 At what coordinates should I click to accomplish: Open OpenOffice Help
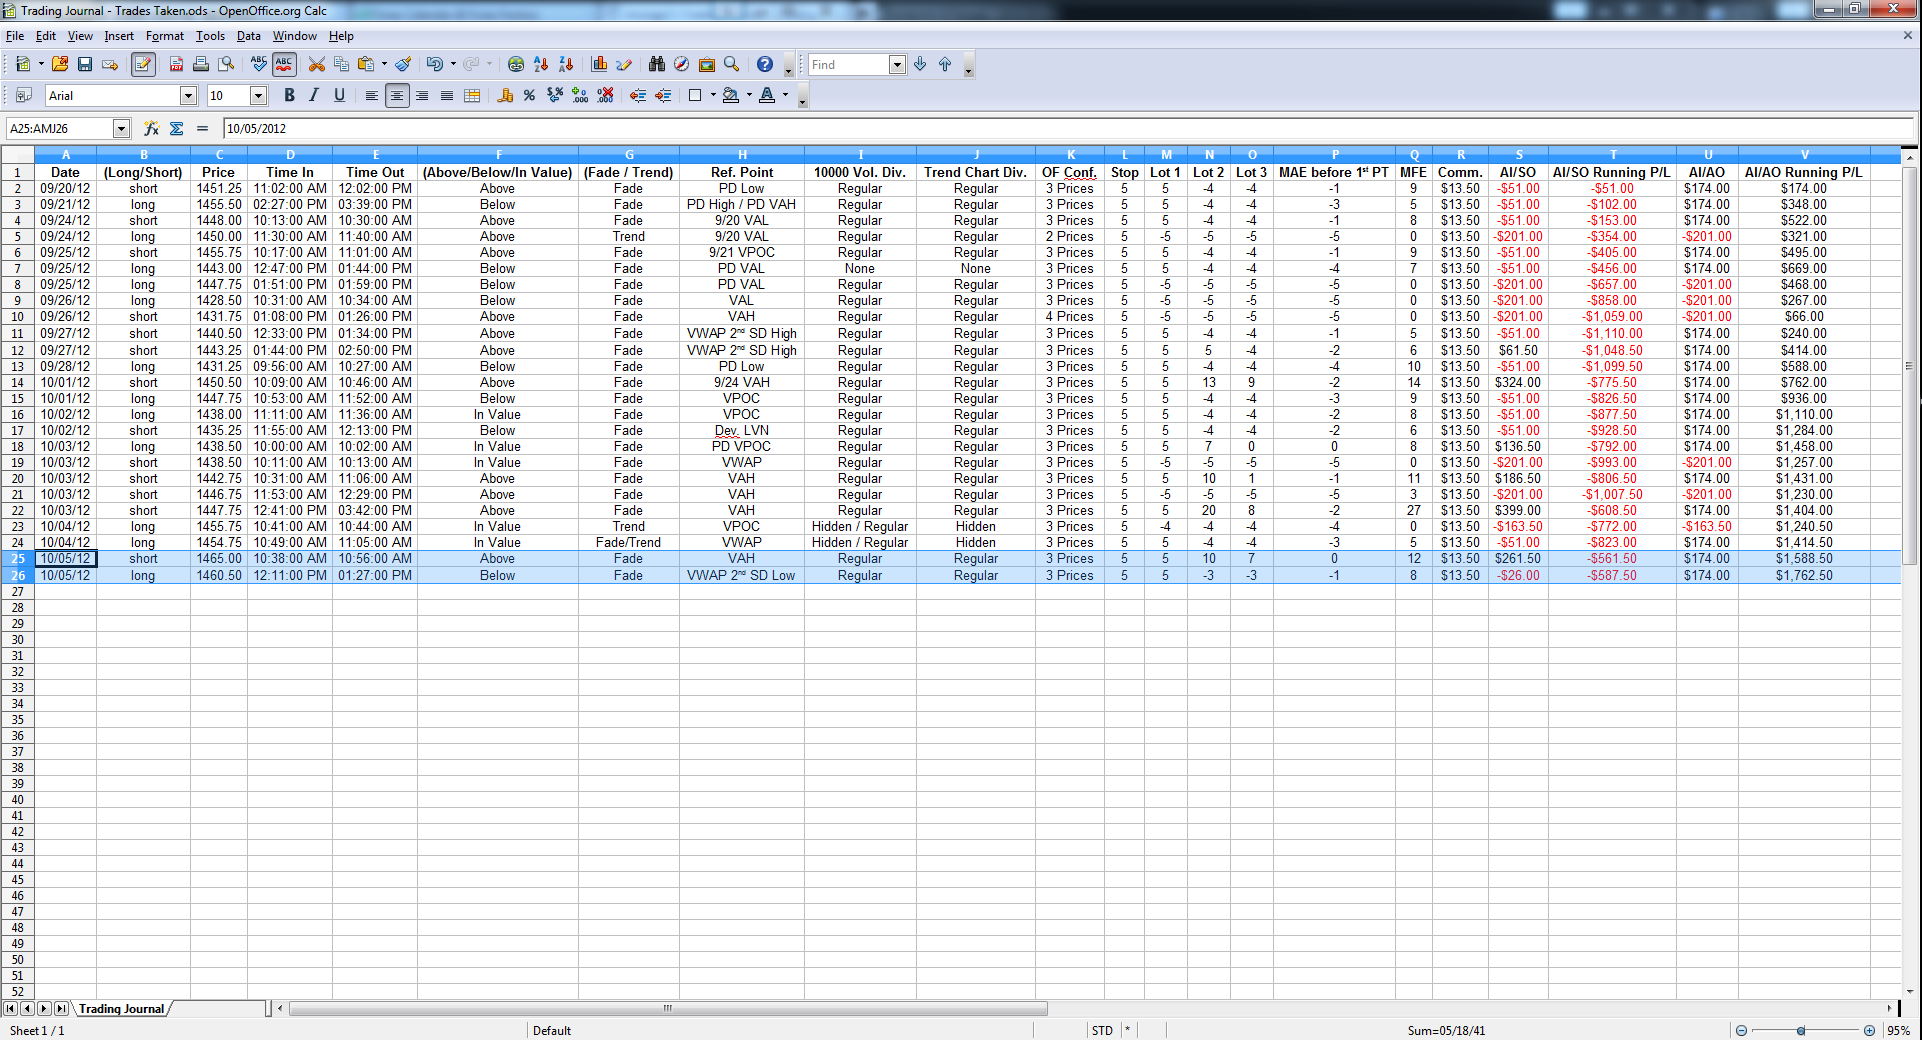(x=765, y=64)
